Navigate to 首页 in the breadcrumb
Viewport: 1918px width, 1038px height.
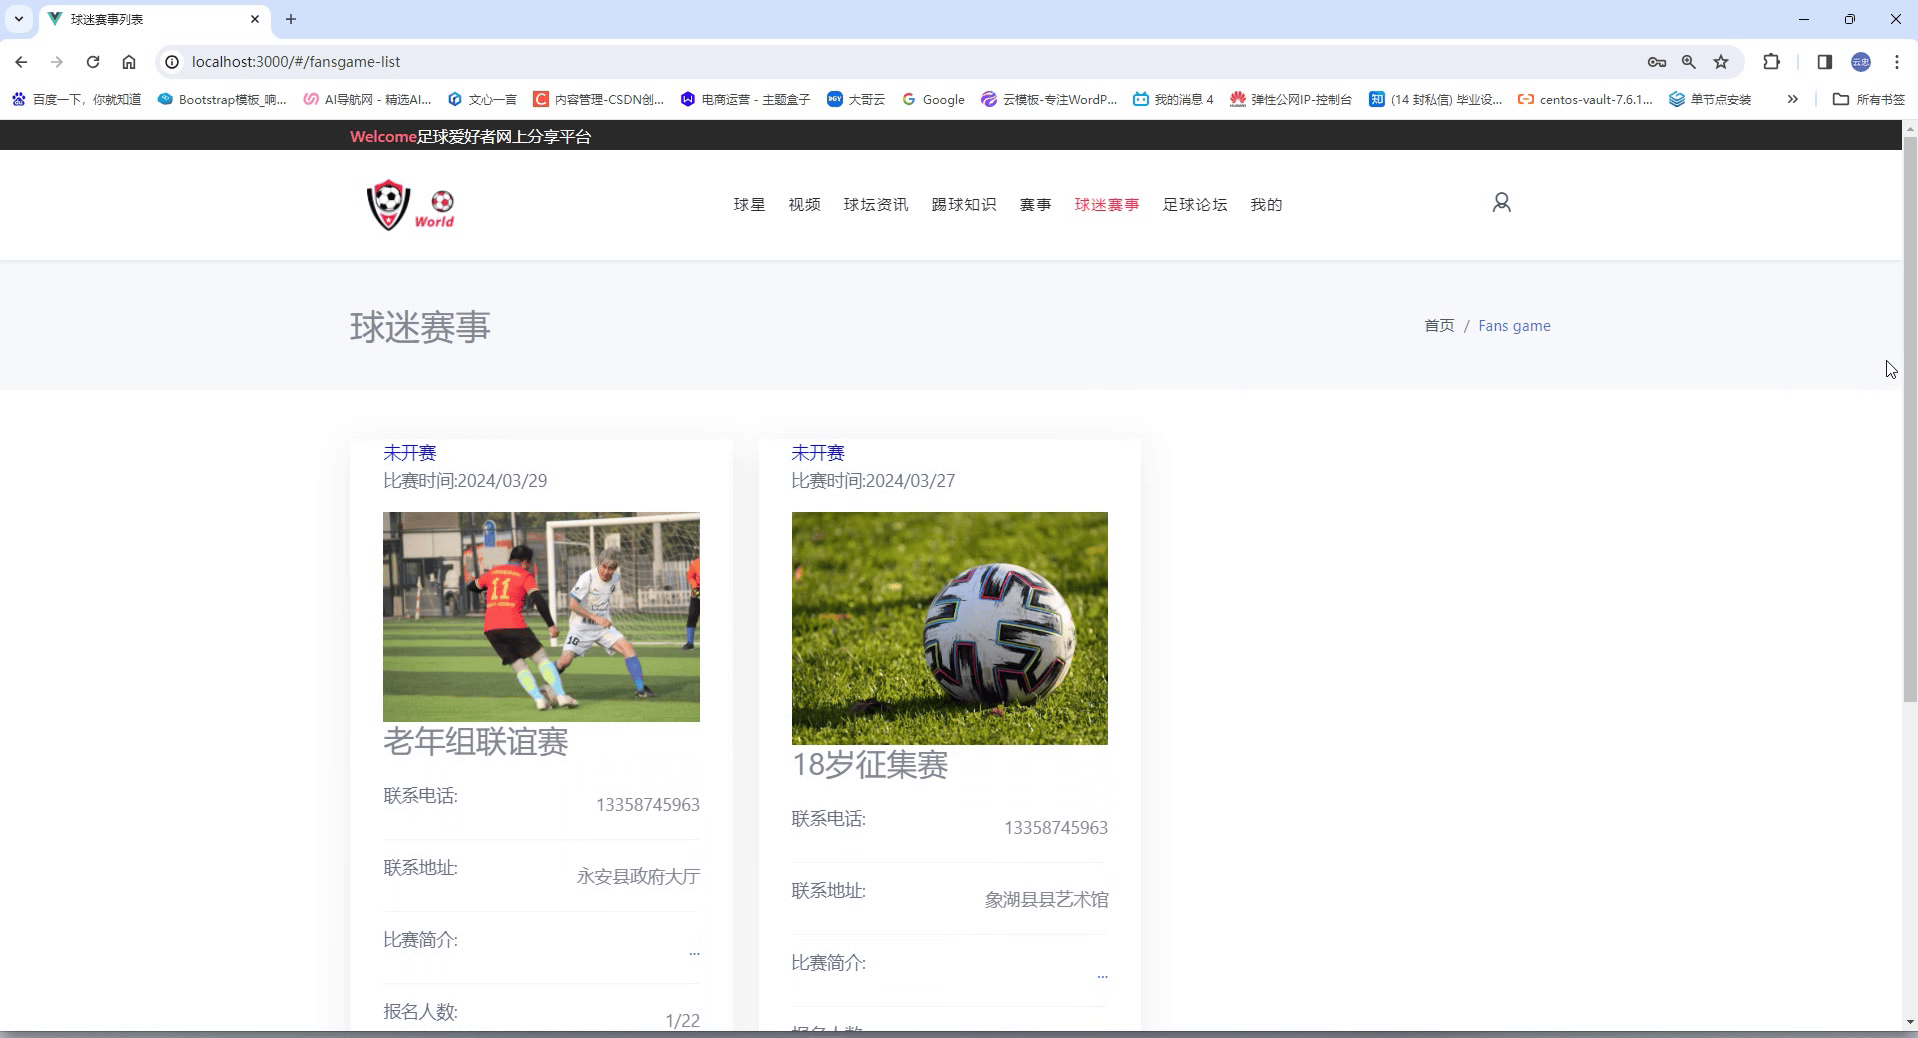(x=1438, y=325)
